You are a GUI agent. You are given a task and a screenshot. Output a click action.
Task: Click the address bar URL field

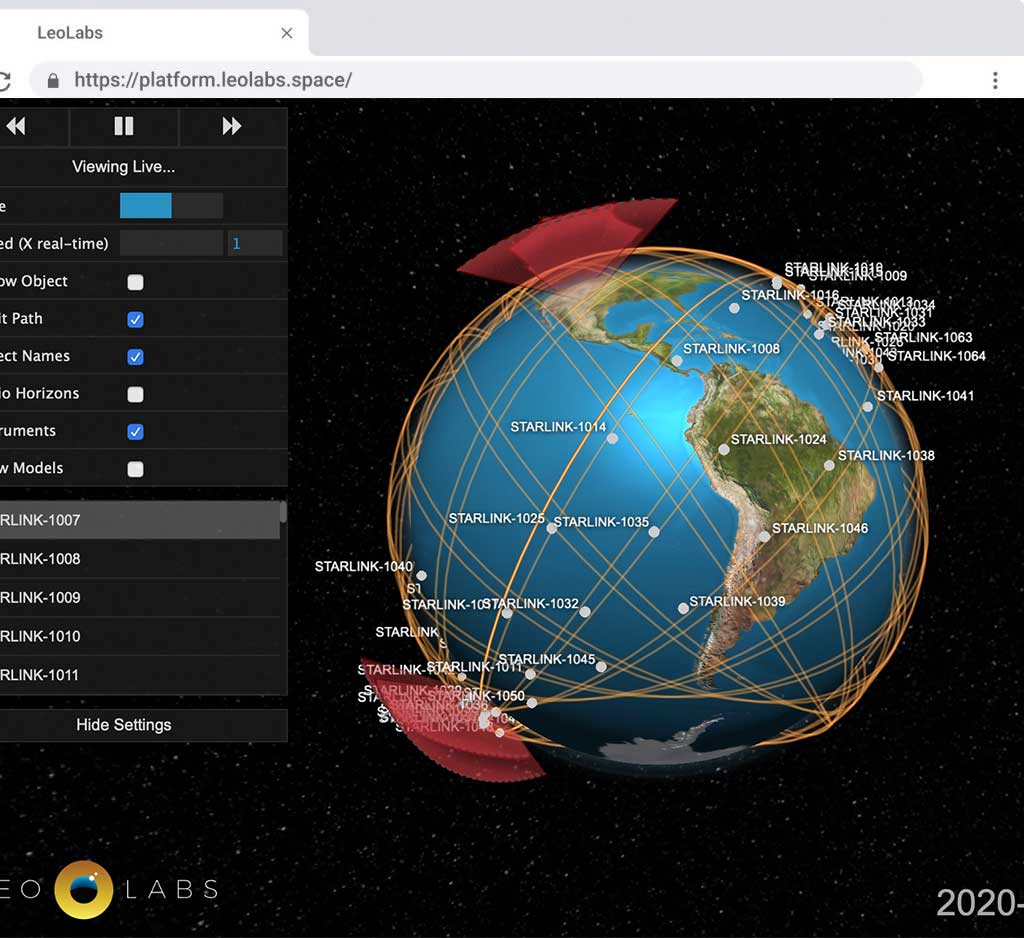[477, 80]
